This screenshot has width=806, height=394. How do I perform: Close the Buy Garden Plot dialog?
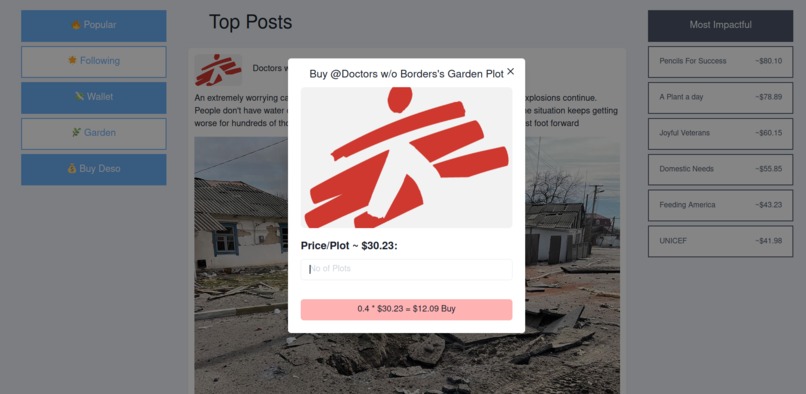(x=510, y=71)
